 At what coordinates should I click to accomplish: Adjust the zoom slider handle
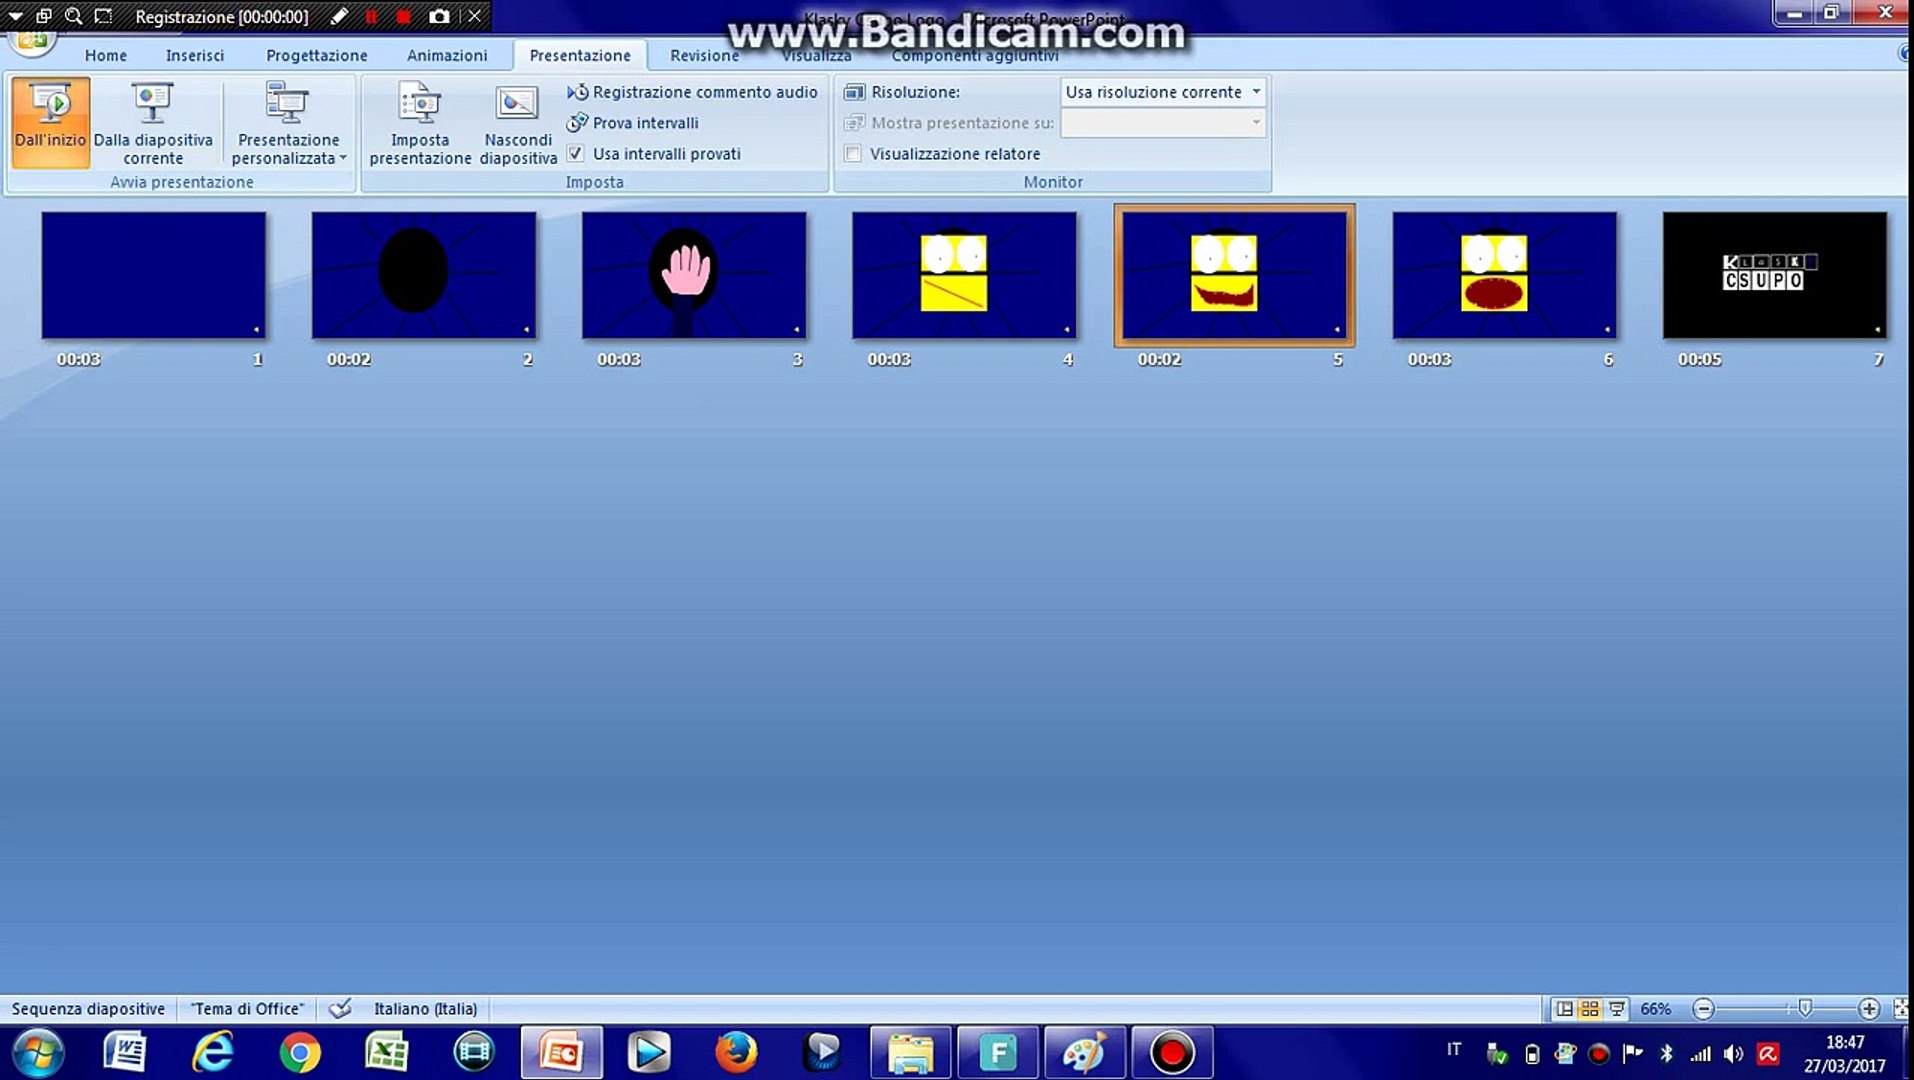coord(1805,1009)
